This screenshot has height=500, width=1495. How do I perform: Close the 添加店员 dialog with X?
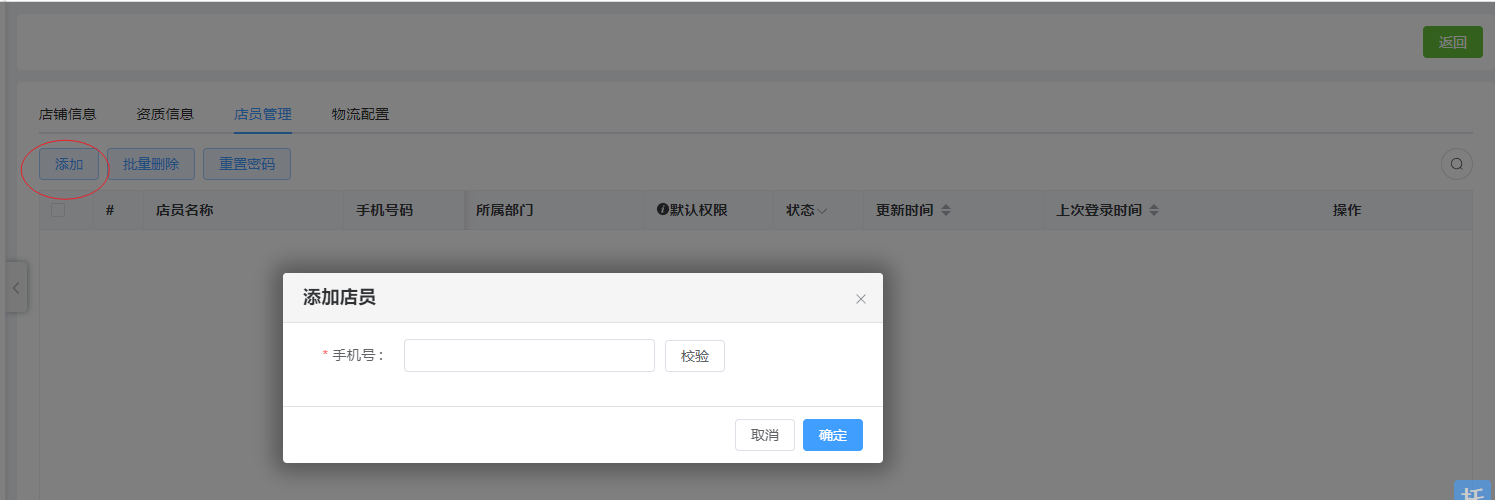tap(861, 299)
